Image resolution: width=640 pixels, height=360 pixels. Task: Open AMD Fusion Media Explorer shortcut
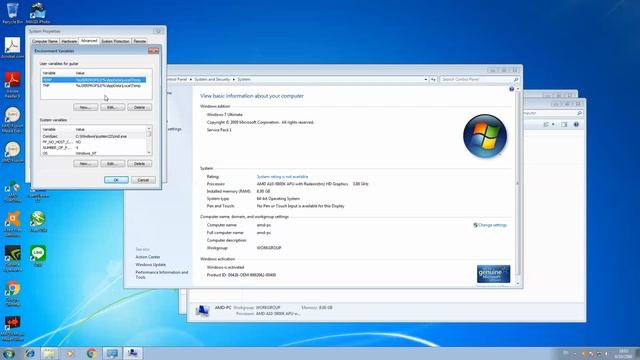[12, 119]
